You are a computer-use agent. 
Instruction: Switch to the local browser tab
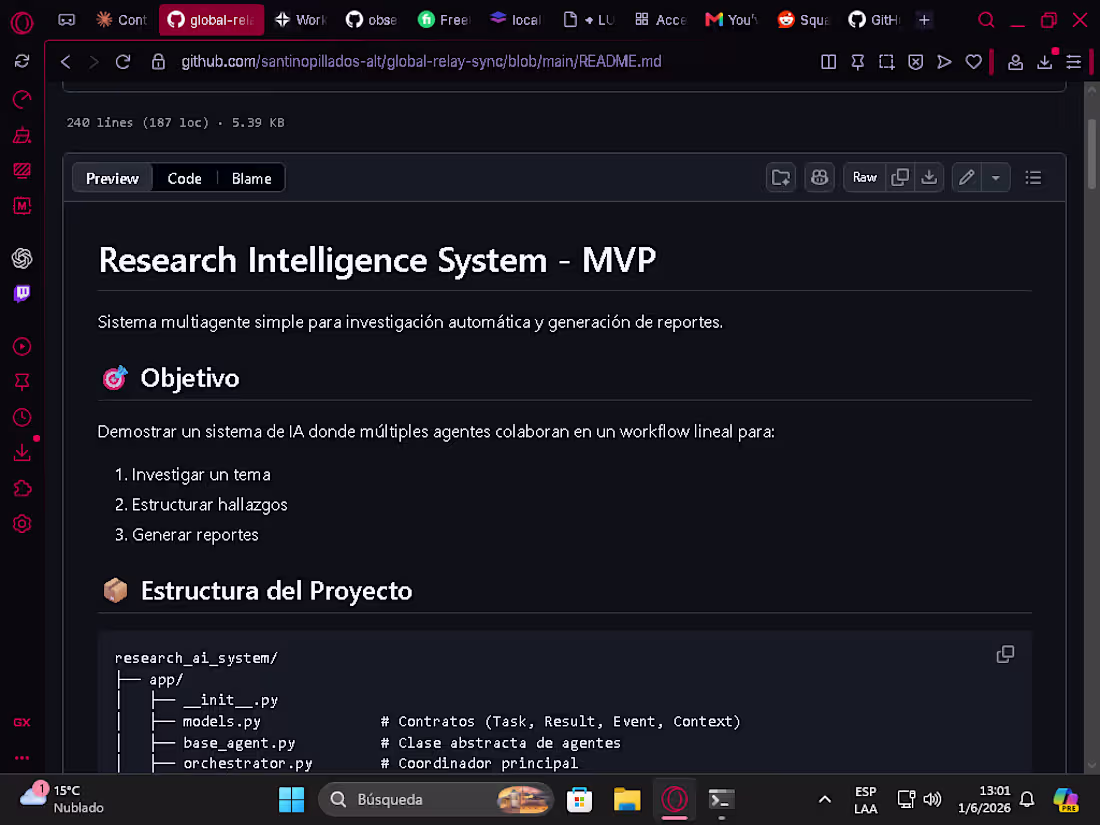[515, 20]
